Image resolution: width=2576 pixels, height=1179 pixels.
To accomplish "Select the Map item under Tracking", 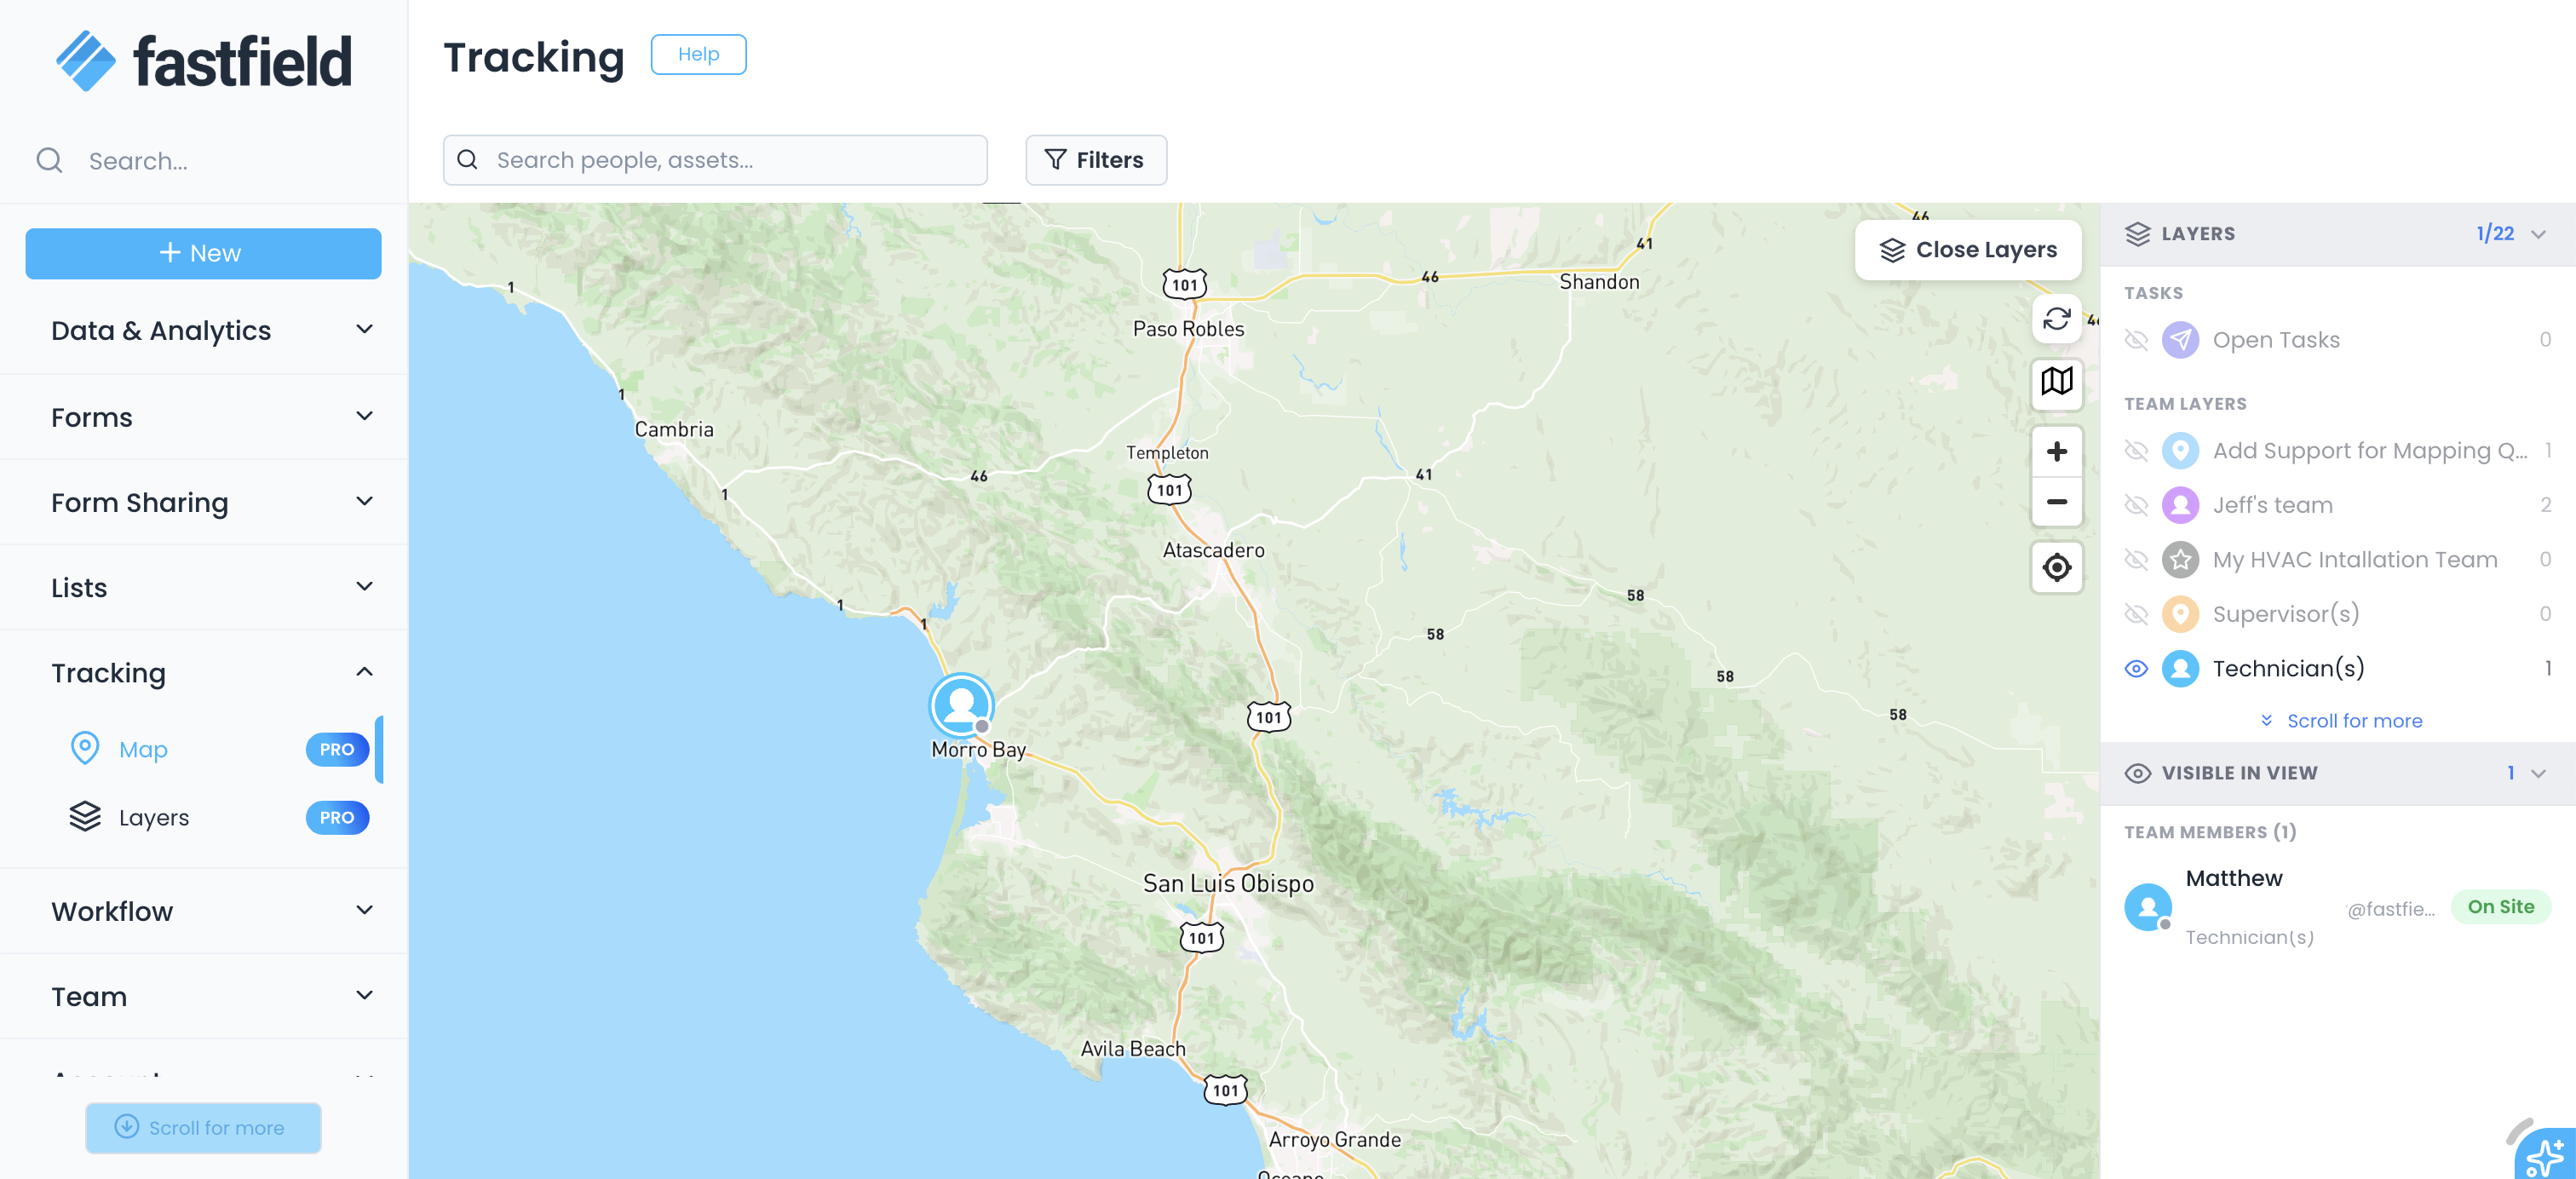I will [x=143, y=749].
